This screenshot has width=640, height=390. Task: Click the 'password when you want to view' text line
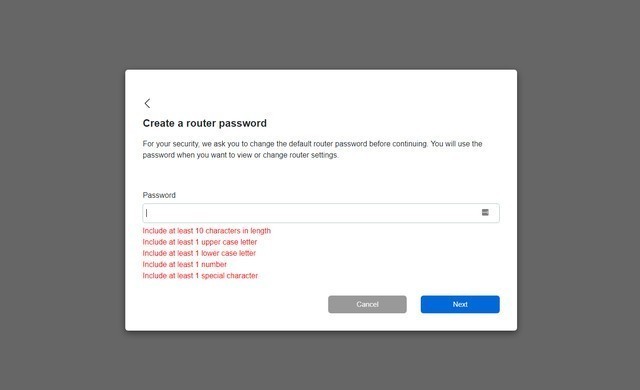[240, 155]
